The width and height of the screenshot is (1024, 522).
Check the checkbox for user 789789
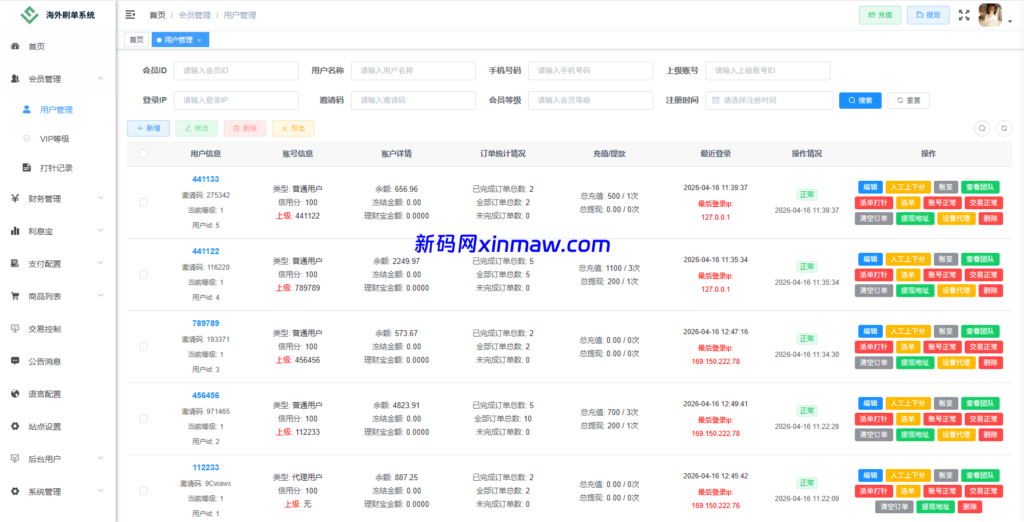pos(144,346)
